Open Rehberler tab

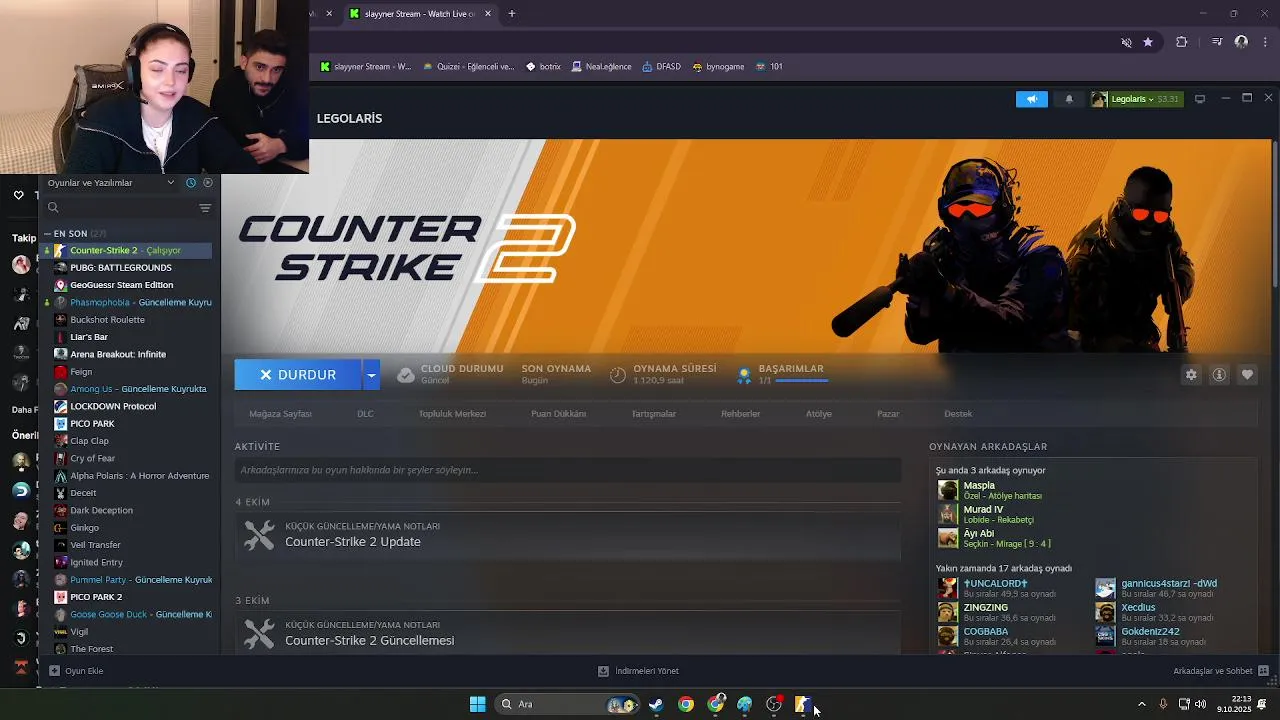740,414
